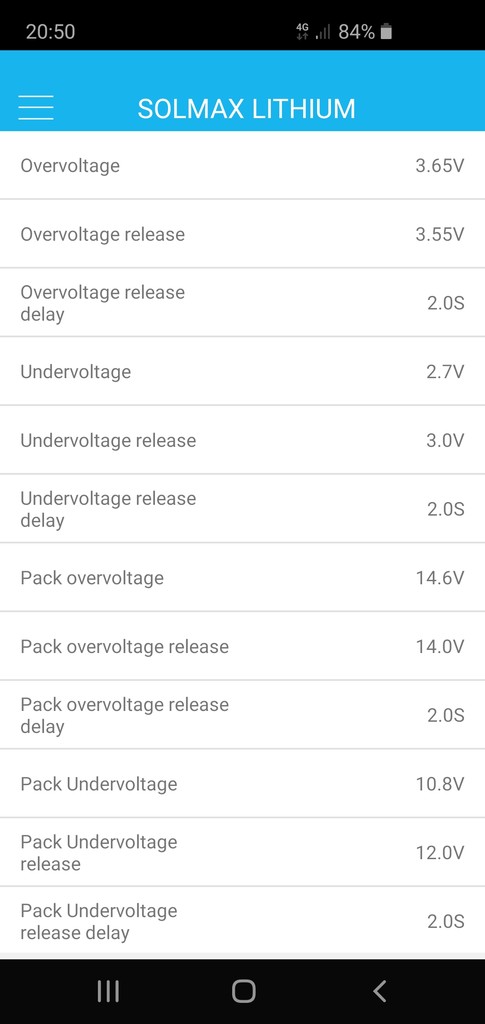Tap the battery status icon
Screen dimensions: 485x1024
[x=386, y=31]
